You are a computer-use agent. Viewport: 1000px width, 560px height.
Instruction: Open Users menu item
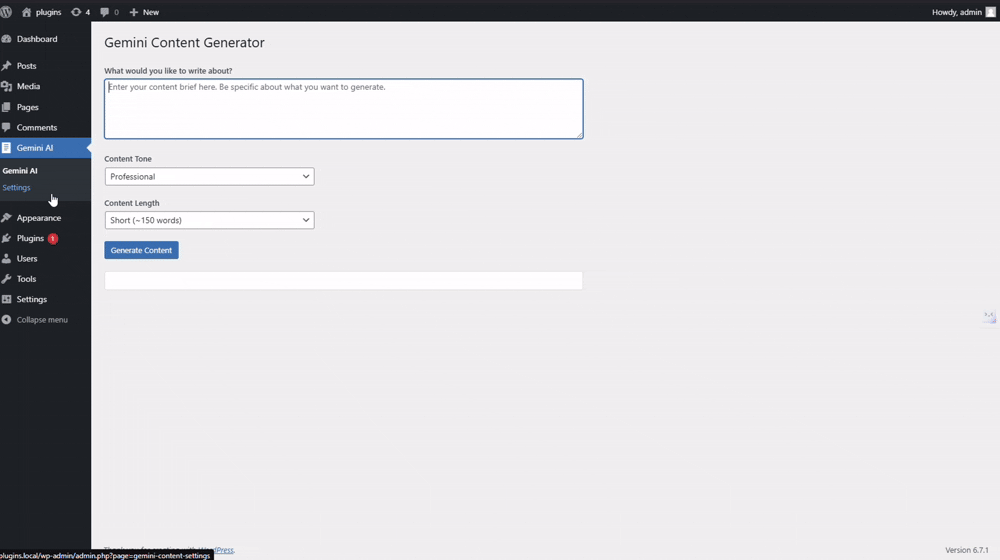coord(27,259)
